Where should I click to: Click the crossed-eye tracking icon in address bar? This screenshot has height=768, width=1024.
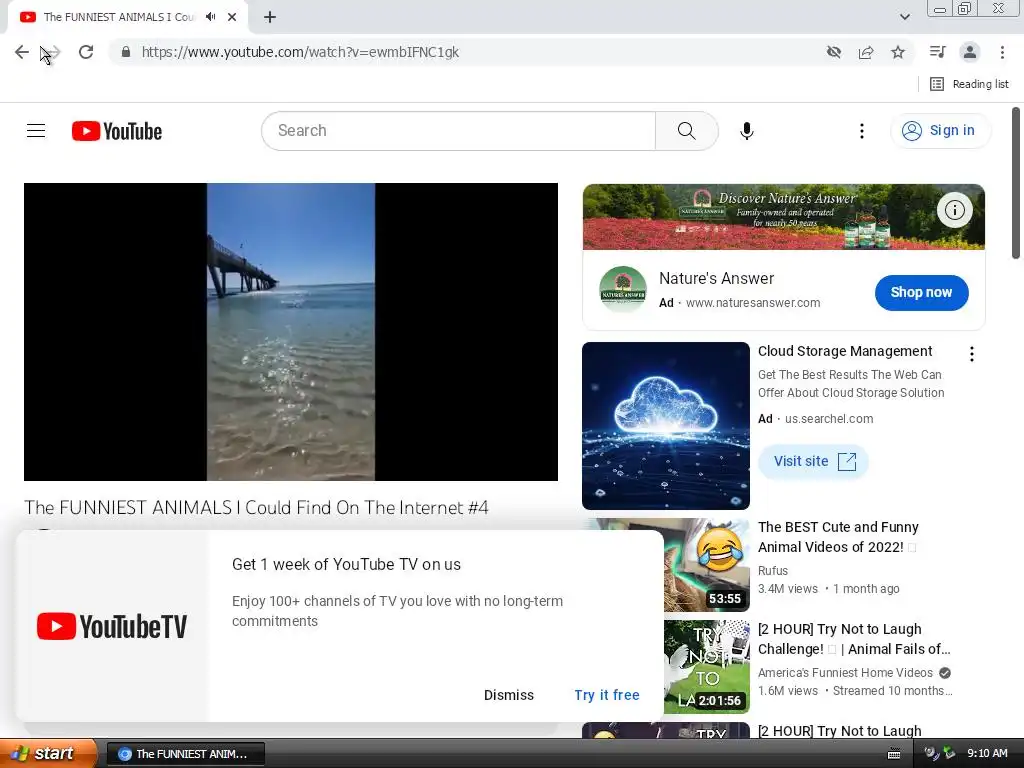[833, 52]
